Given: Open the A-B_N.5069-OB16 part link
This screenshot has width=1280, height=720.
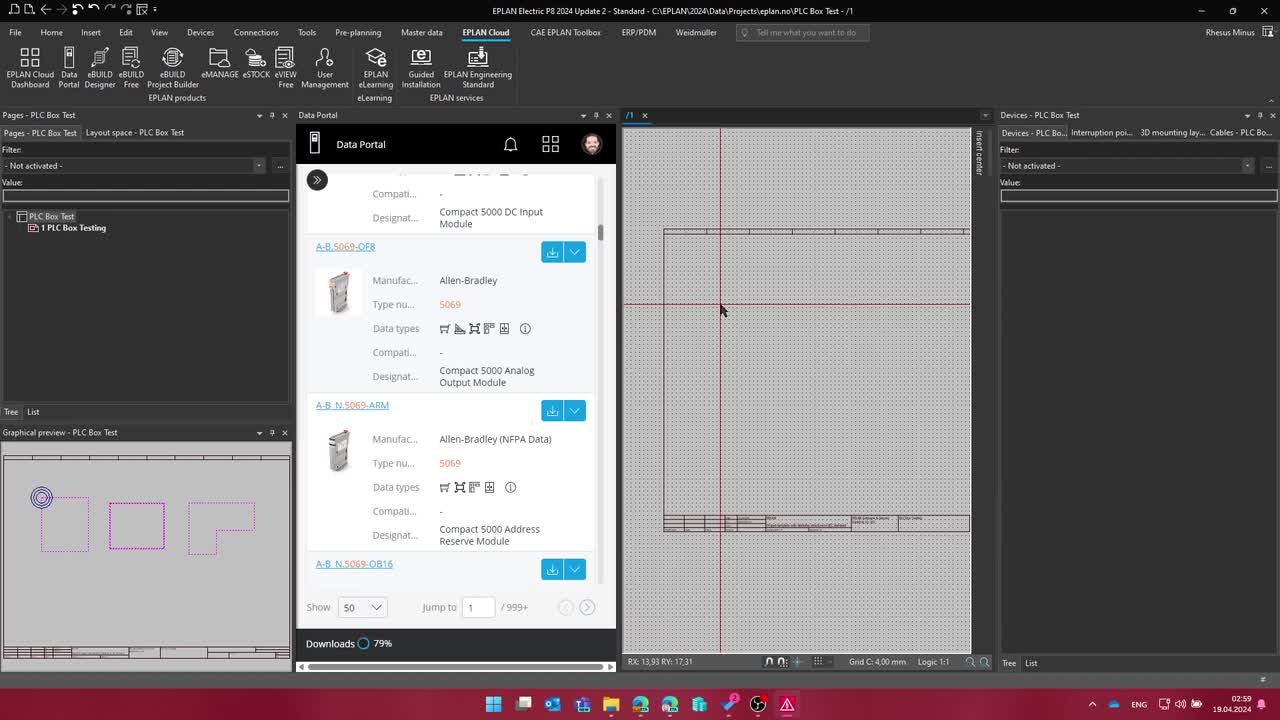Looking at the screenshot, I should [x=354, y=564].
